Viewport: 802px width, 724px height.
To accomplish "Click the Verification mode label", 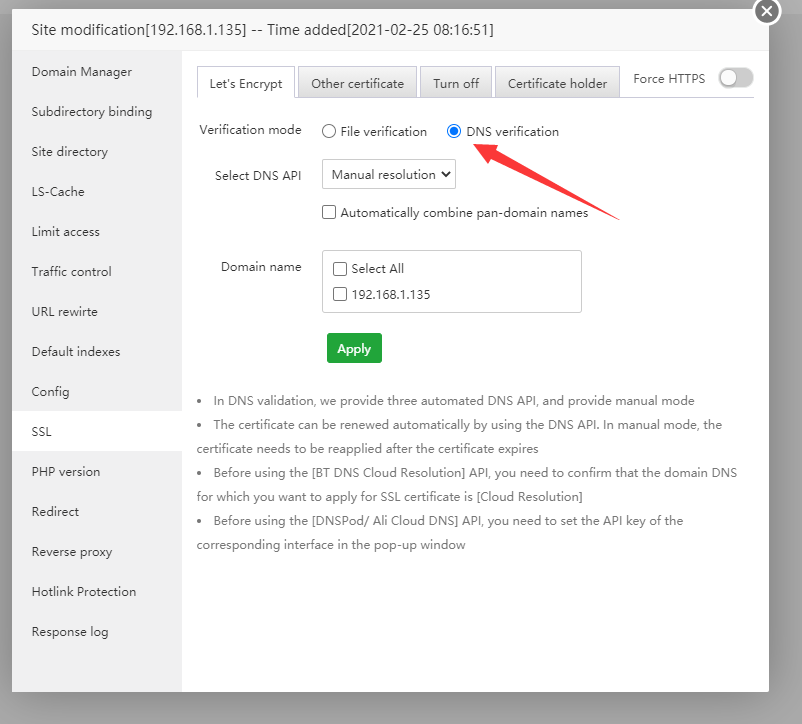I will pyautogui.click(x=250, y=130).
